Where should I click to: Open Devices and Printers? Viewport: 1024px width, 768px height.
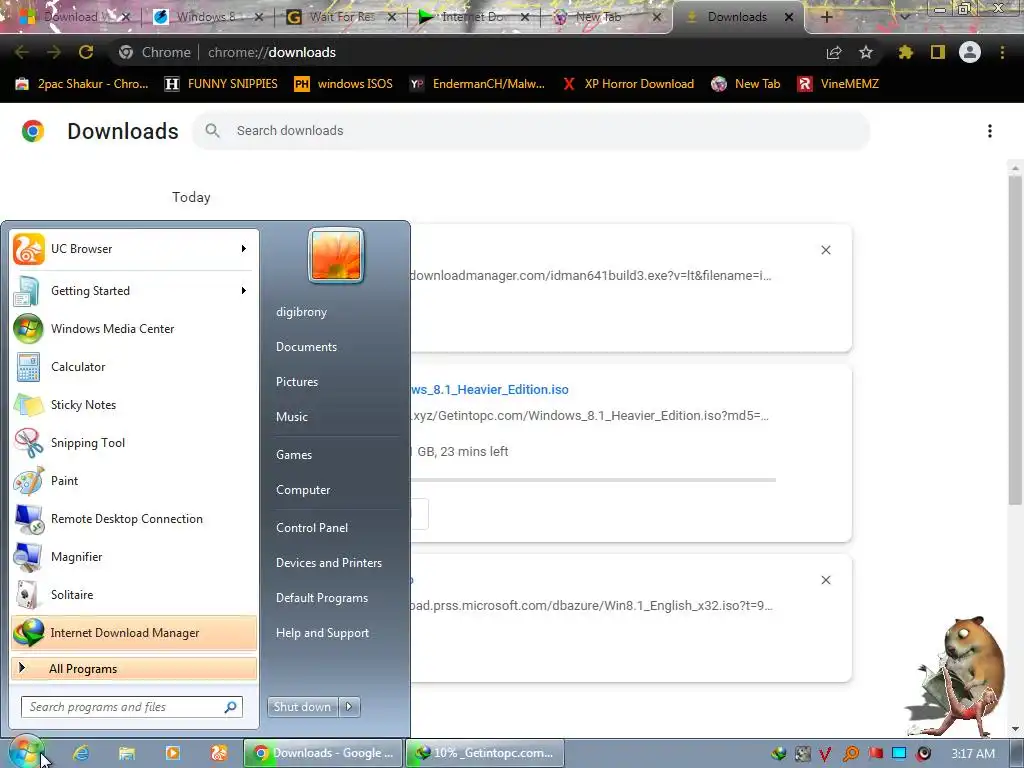pos(328,563)
